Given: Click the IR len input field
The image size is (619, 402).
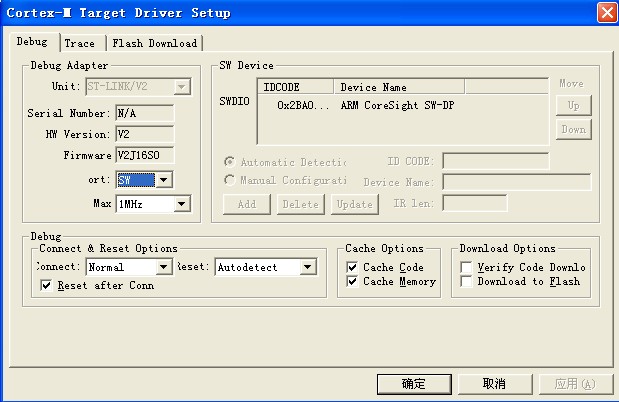Looking at the screenshot, I should click(x=475, y=203).
